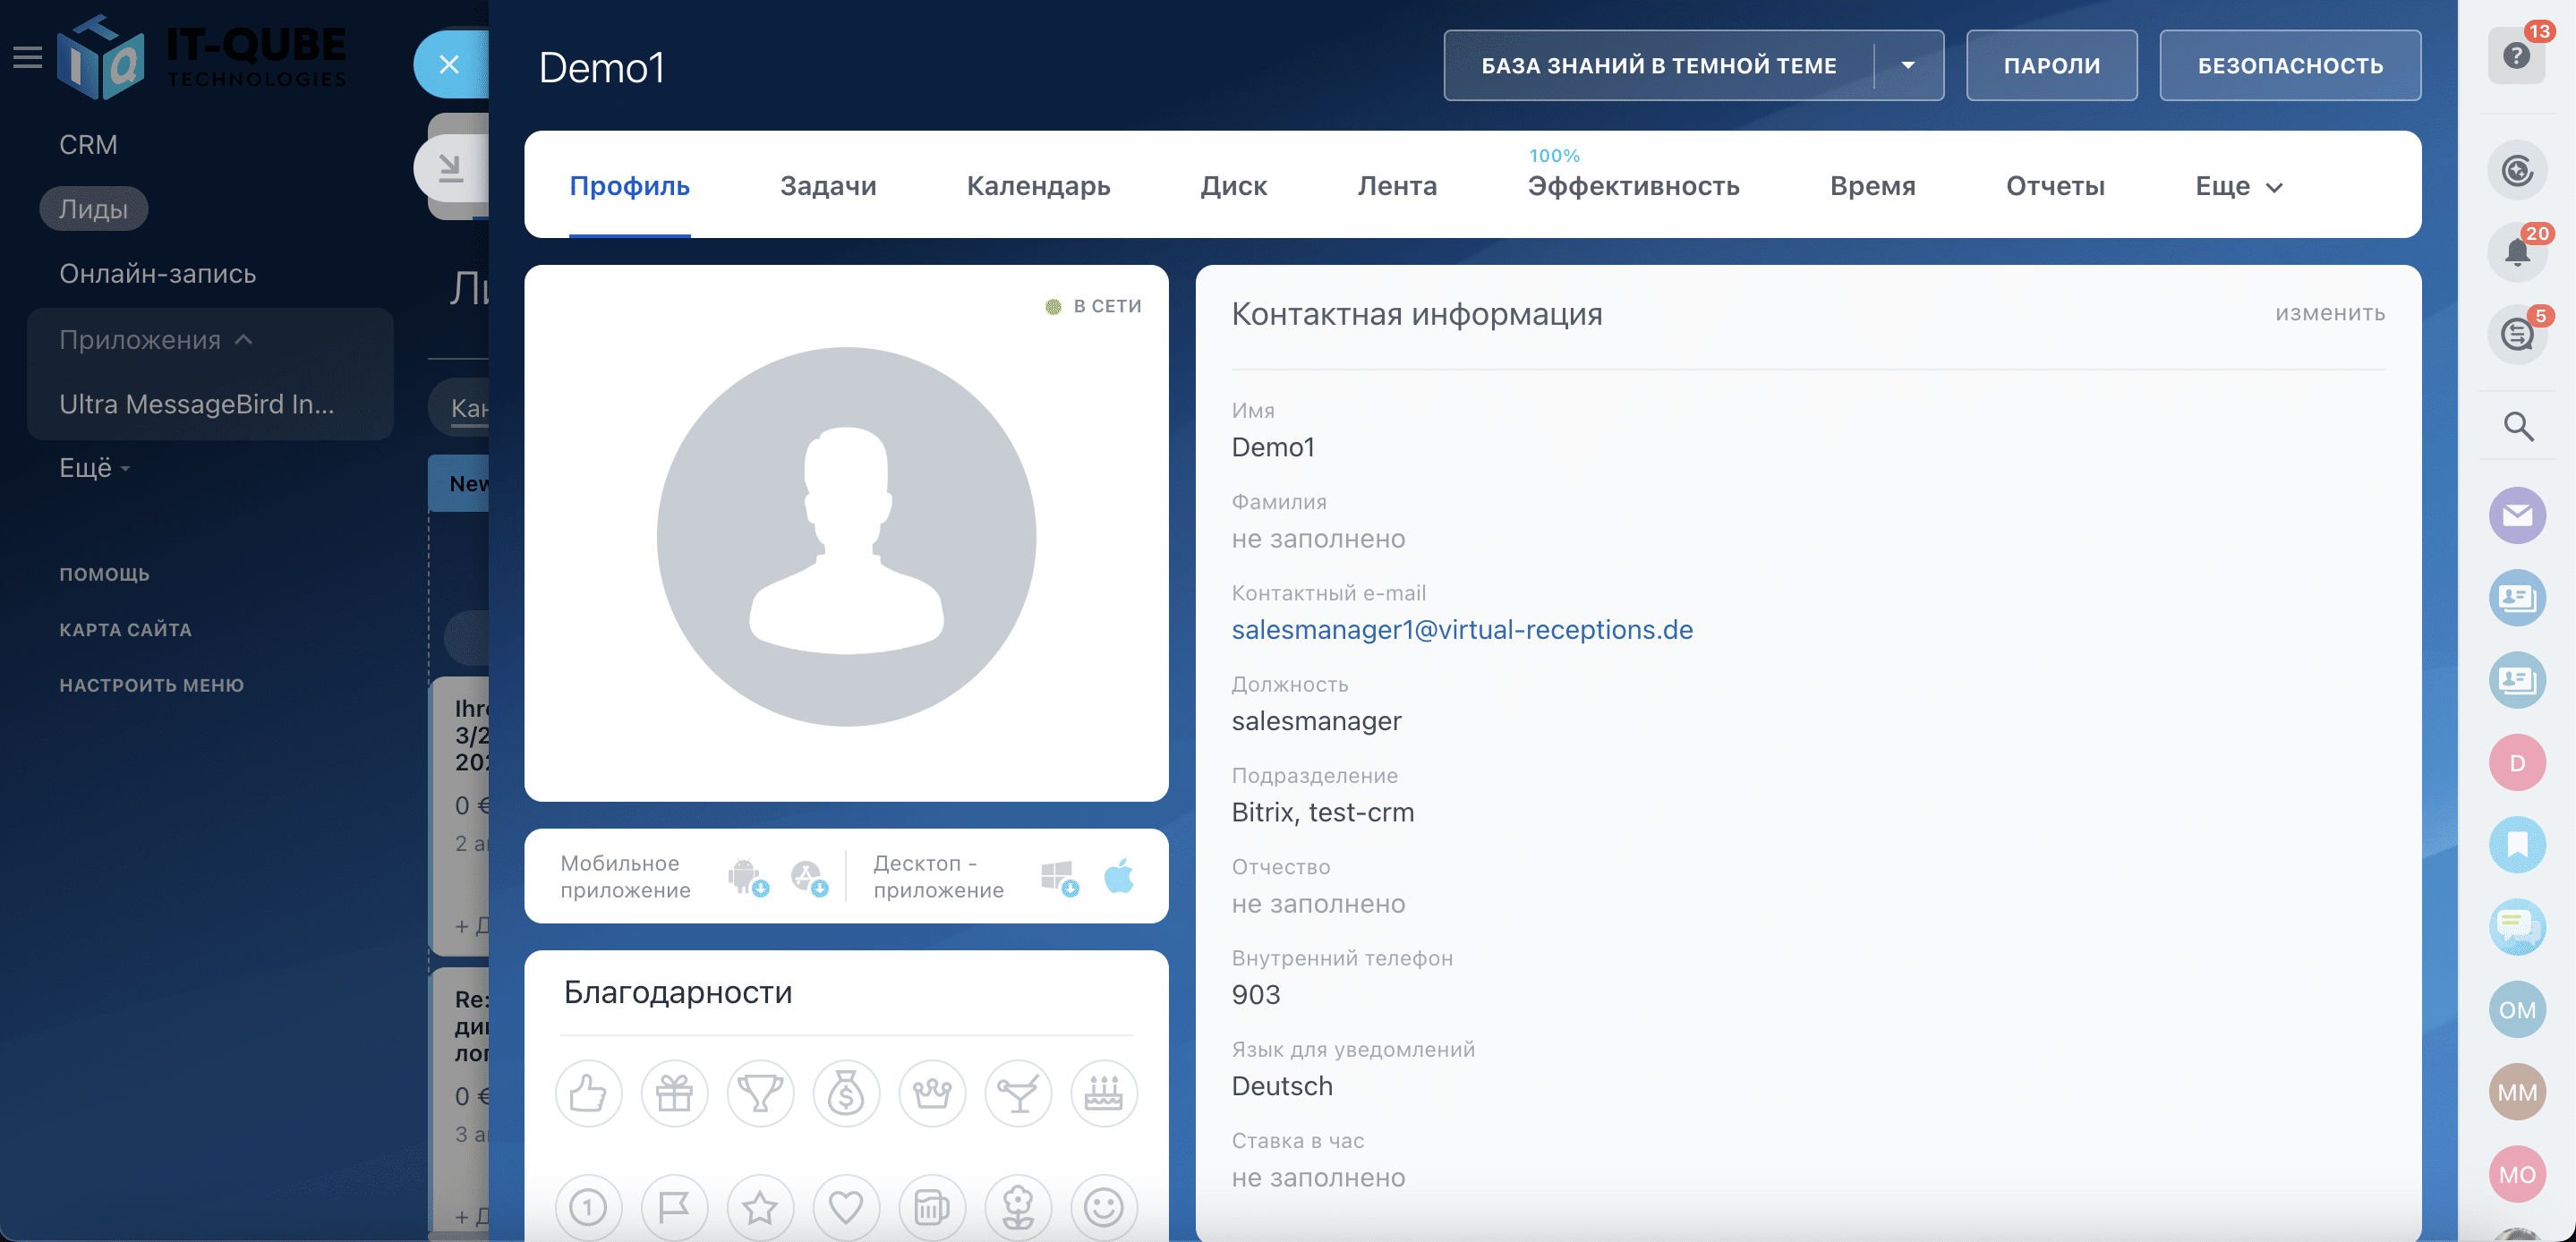2576x1242 pixels.
Task: Click the Пароли button
Action: point(2051,66)
